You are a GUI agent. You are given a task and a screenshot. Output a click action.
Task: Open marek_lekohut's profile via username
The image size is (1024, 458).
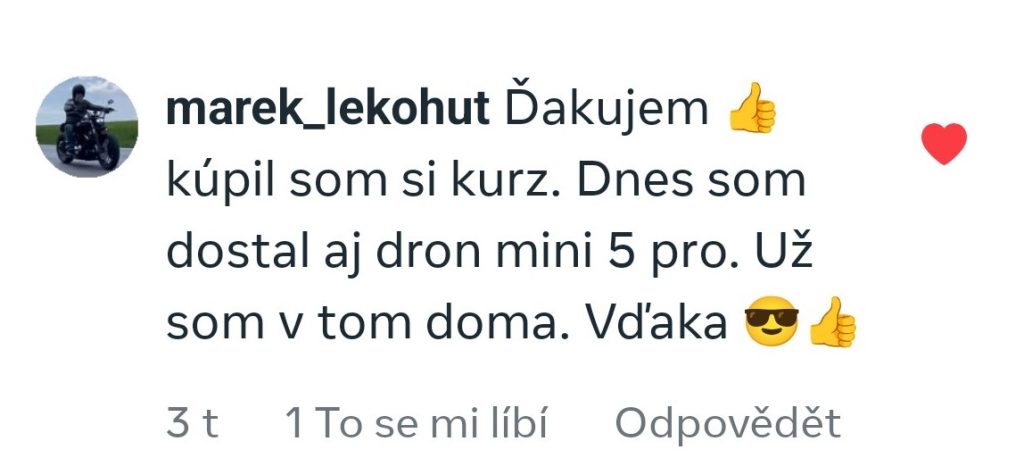coord(328,108)
